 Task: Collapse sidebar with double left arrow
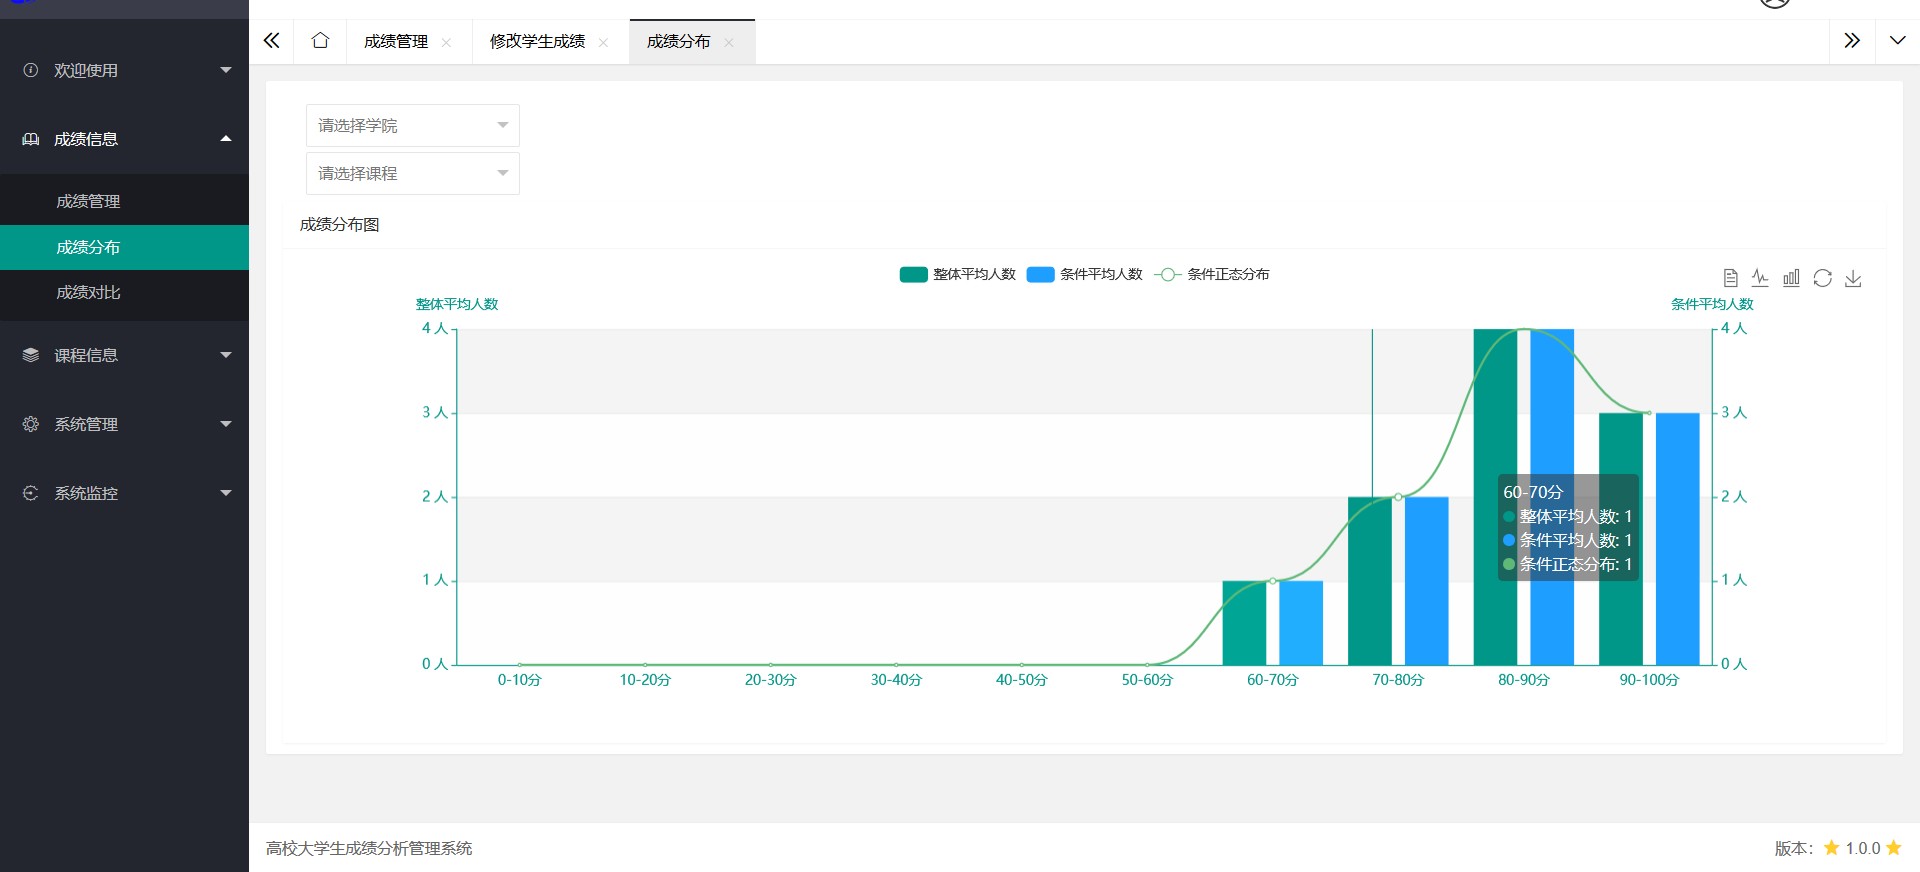click(x=271, y=41)
